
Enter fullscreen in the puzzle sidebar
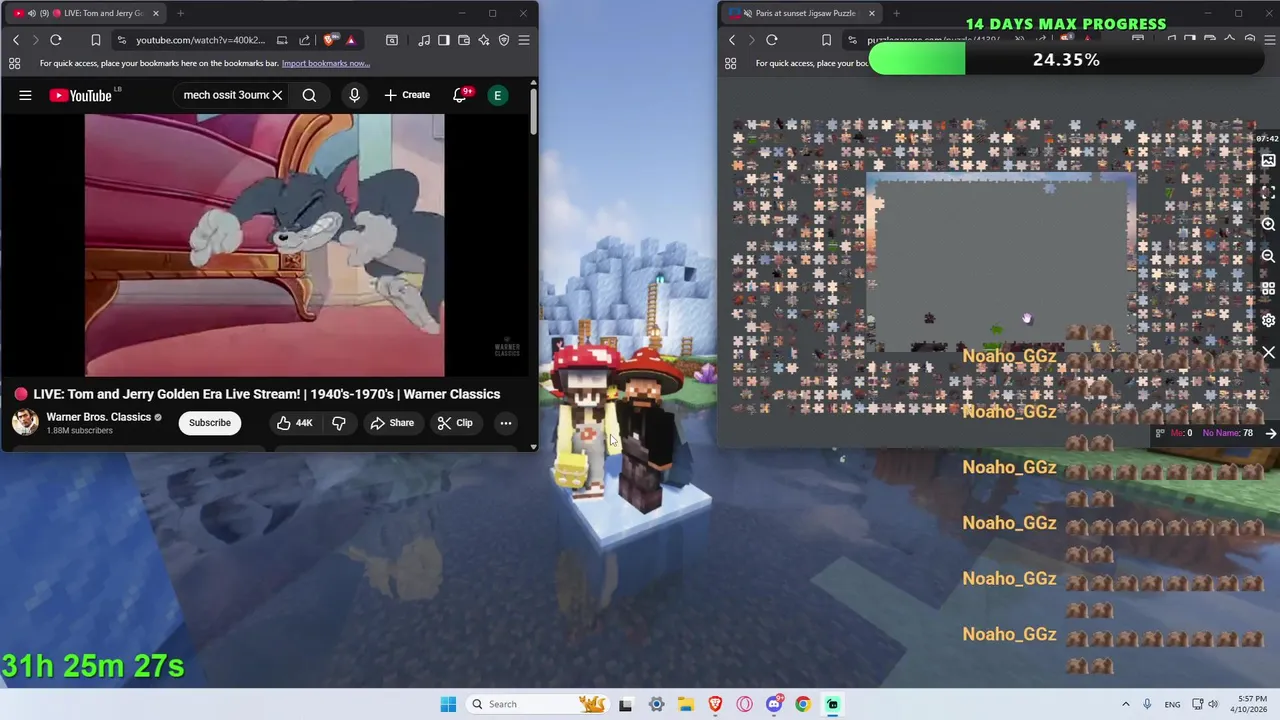pyautogui.click(x=1268, y=192)
